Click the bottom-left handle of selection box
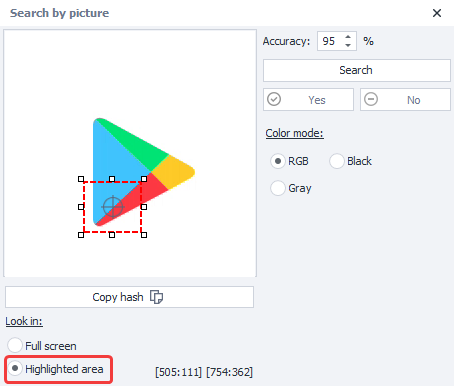454x386 pixels. pyautogui.click(x=81, y=235)
